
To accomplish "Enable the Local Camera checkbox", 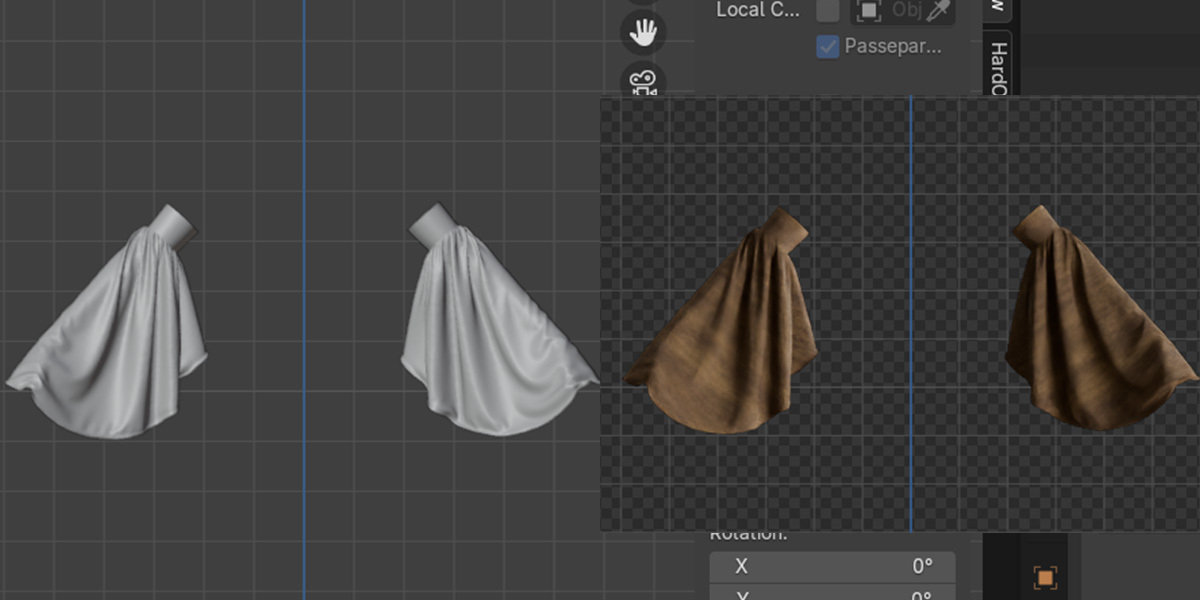I will coord(828,10).
